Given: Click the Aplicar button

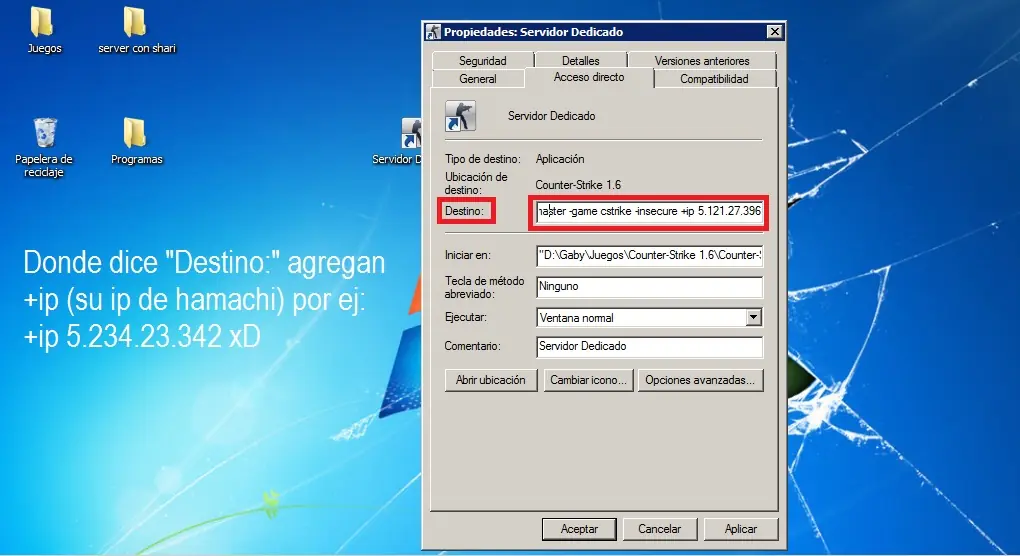Looking at the screenshot, I should pyautogui.click(x=740, y=529).
